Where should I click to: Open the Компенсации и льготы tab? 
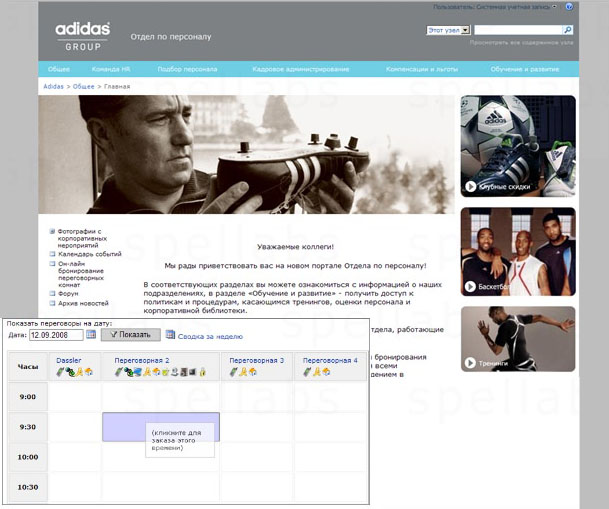point(422,69)
